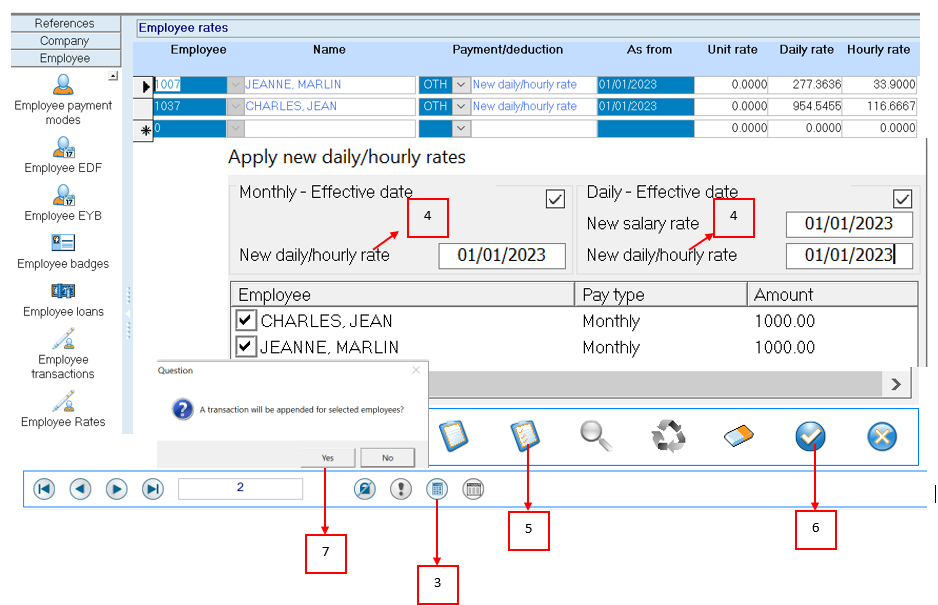This screenshot has height=605, width=938.
Task: Click right arrow of horizontal scrollbar
Action: 896,384
